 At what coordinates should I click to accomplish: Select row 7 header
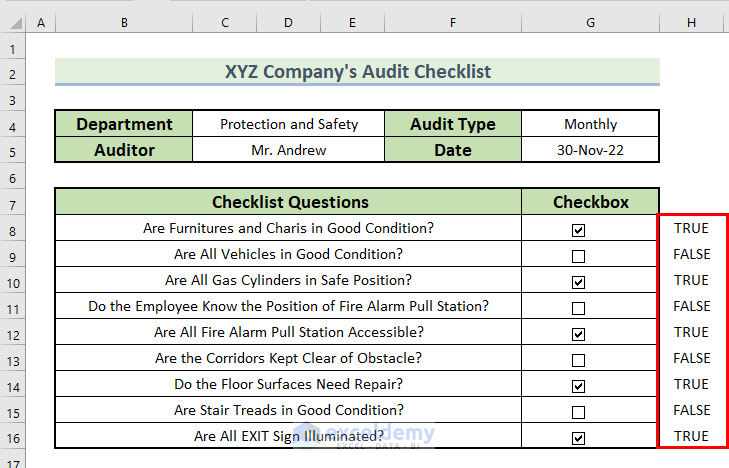pyautogui.click(x=13, y=203)
